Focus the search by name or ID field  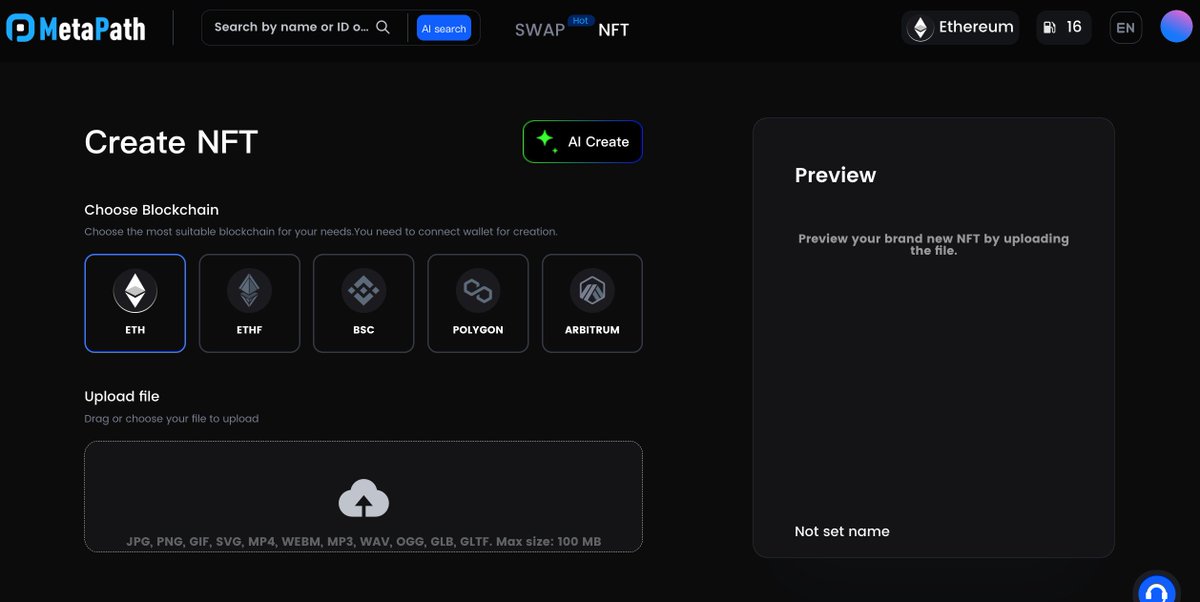pyautogui.click(x=304, y=27)
